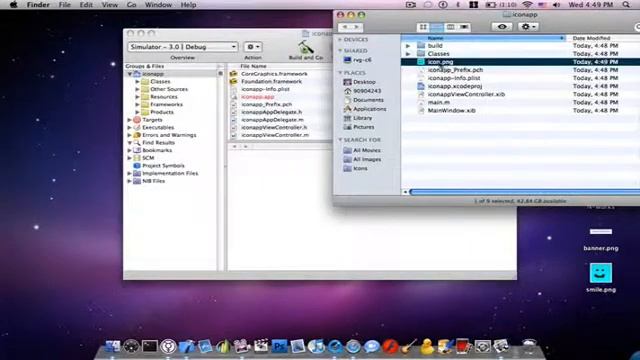Switch Finder to icon view
The image size is (640, 360).
click(423, 27)
